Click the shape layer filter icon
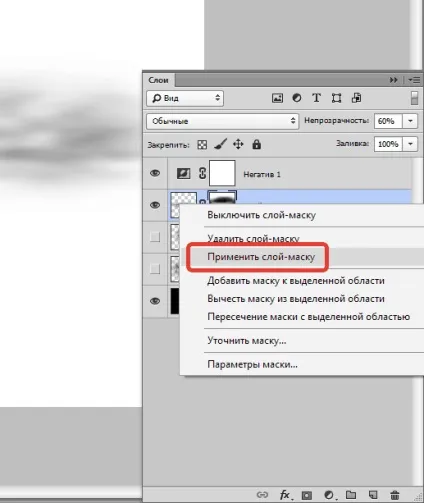The height and width of the screenshot is (503, 424). pos(336,98)
